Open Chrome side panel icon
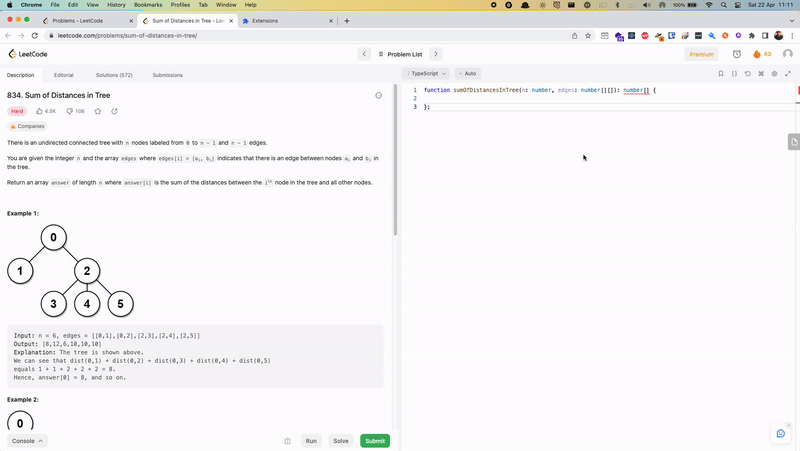This screenshot has width=800, height=451. click(x=765, y=35)
